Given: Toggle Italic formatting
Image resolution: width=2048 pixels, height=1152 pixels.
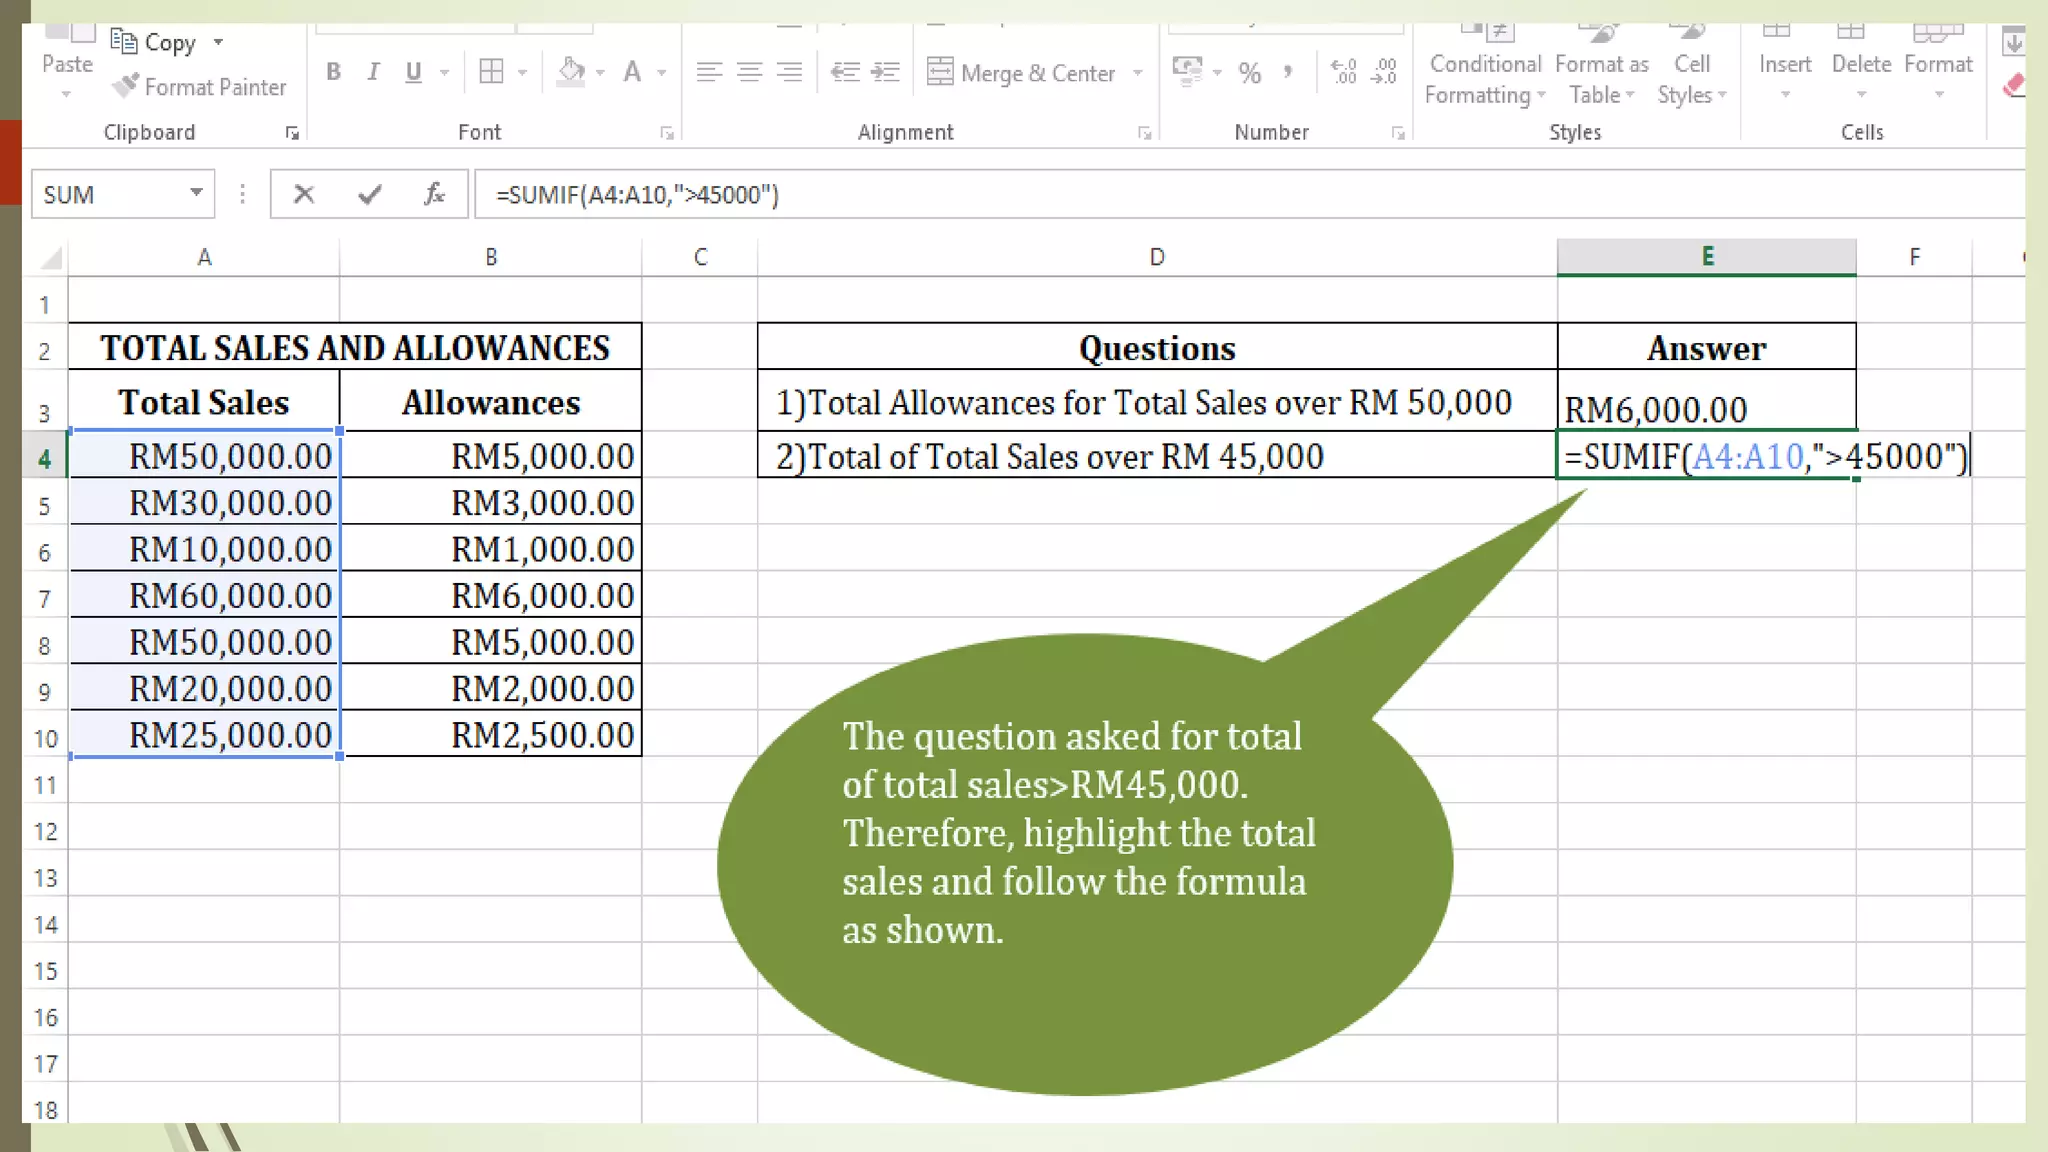Looking at the screenshot, I should pyautogui.click(x=373, y=72).
